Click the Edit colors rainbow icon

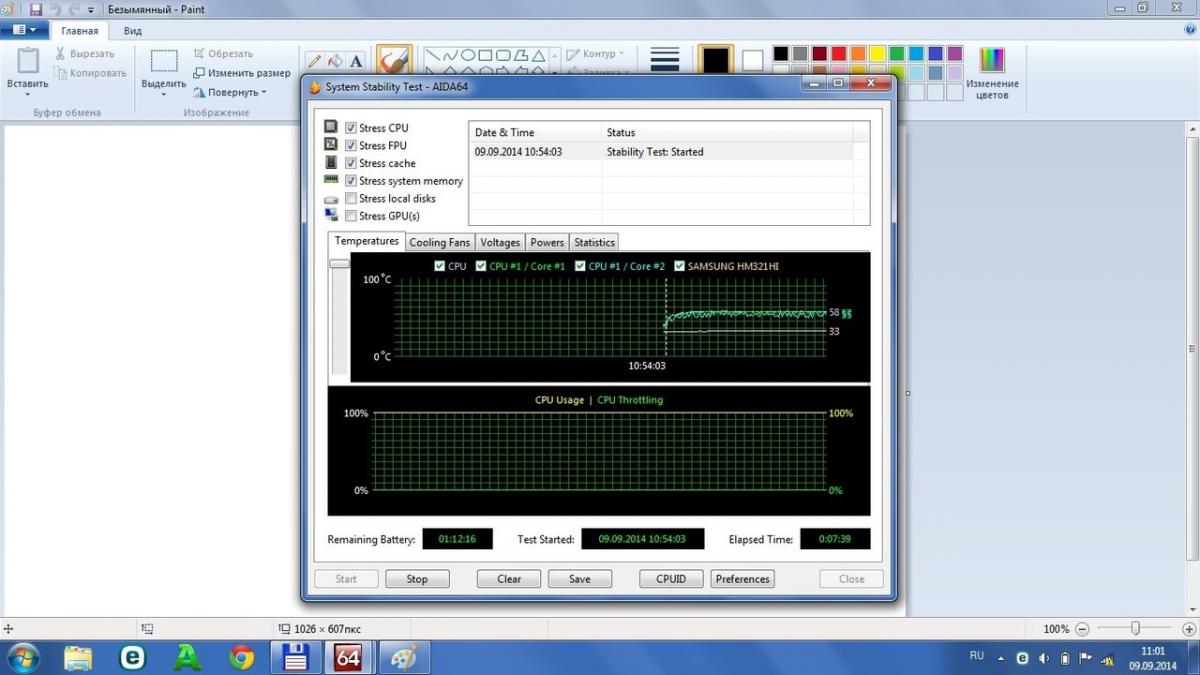992,59
